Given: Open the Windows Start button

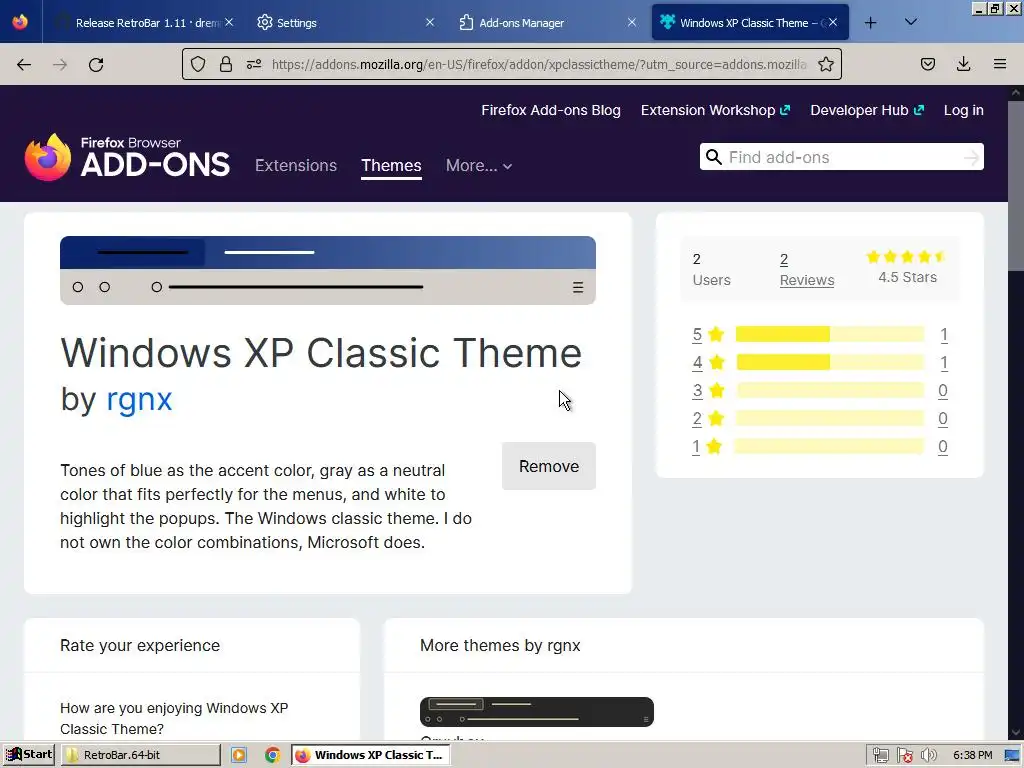Looking at the screenshot, I should [29, 755].
